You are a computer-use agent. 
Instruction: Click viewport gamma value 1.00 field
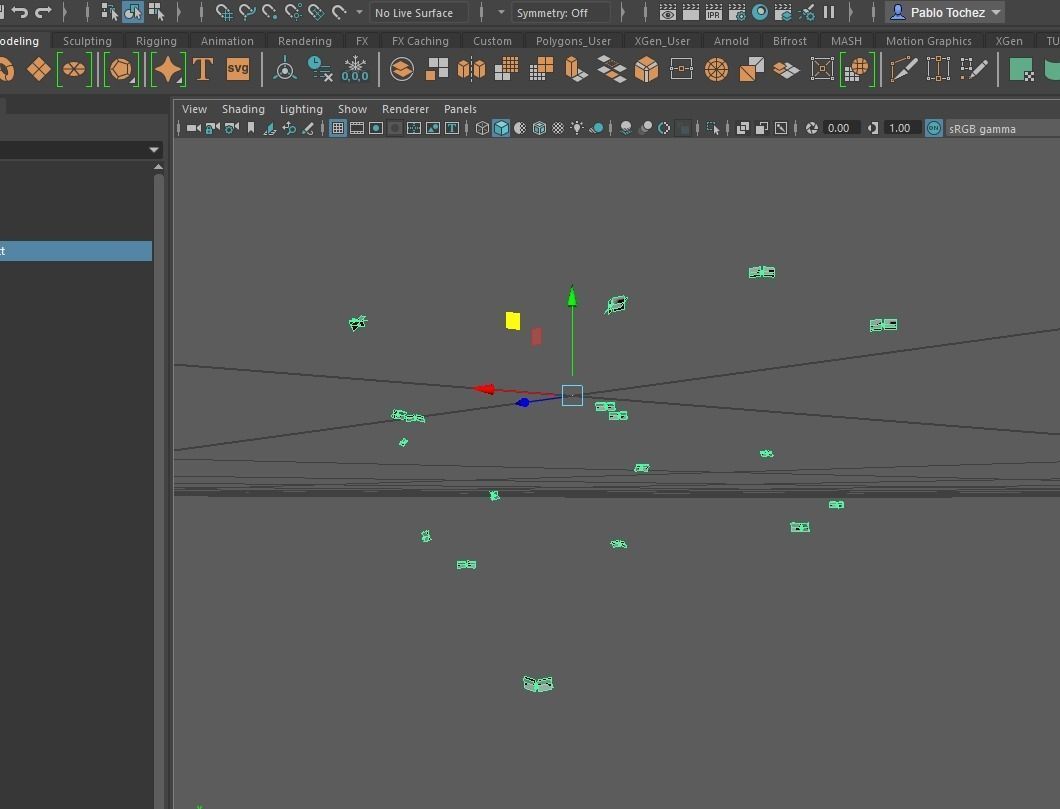tap(900, 128)
